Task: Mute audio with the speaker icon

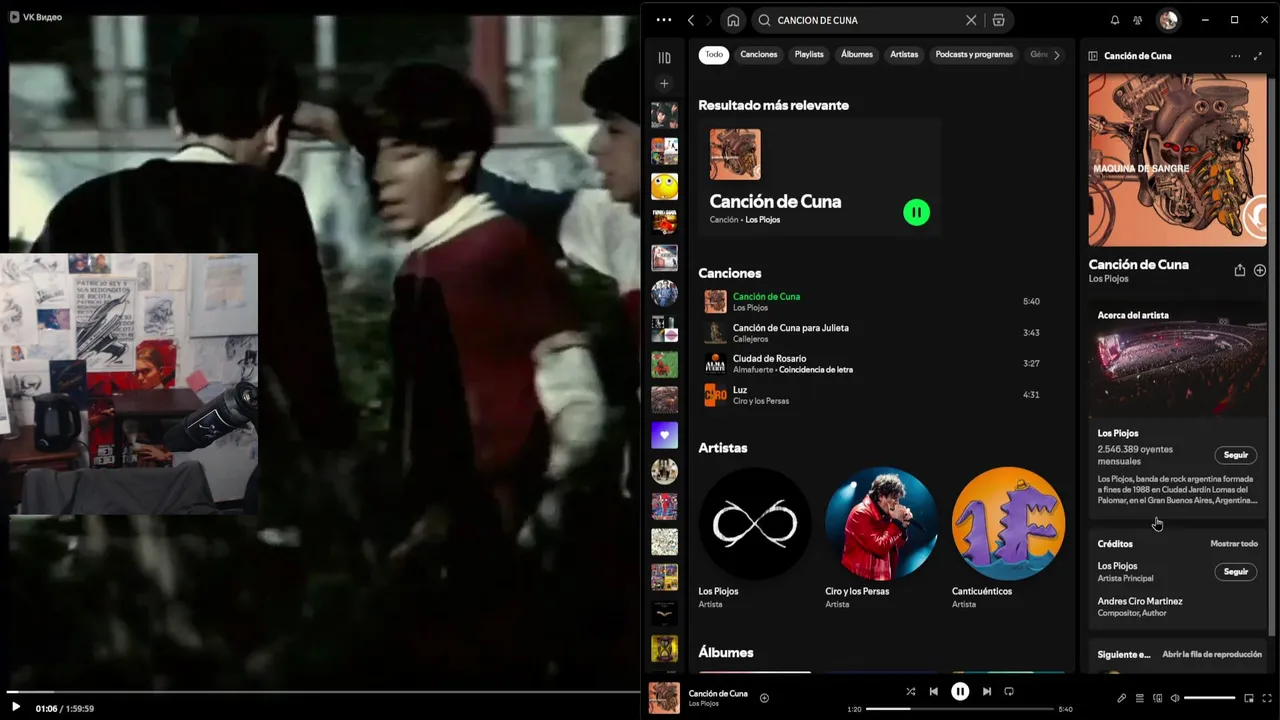Action: pyautogui.click(x=1175, y=698)
